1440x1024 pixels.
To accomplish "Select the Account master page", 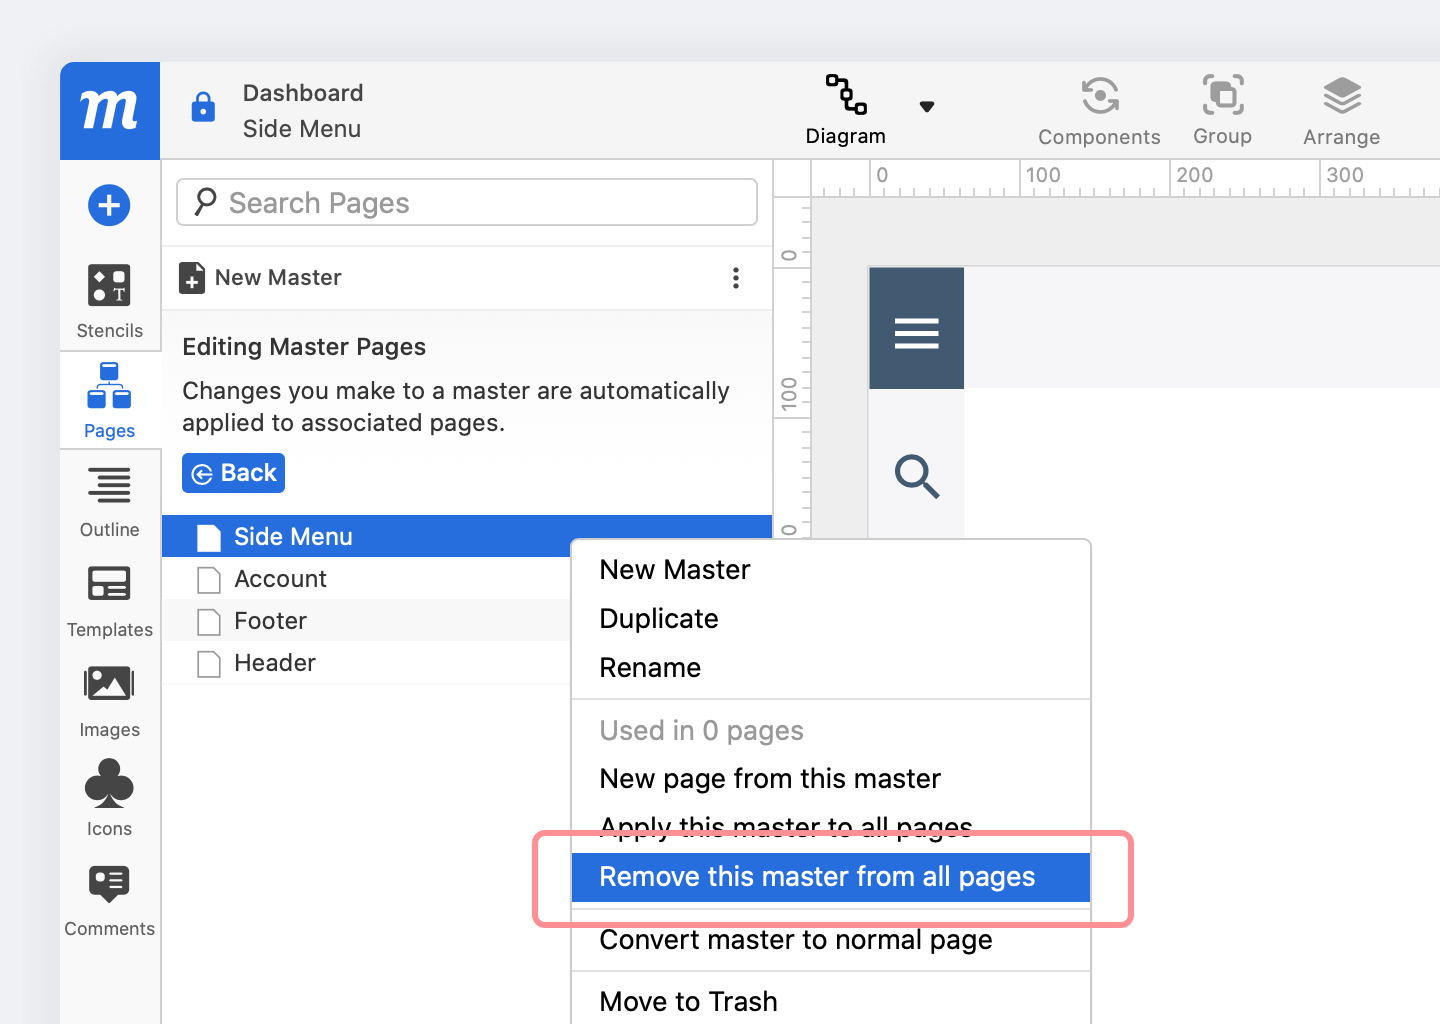I will pyautogui.click(x=280, y=579).
